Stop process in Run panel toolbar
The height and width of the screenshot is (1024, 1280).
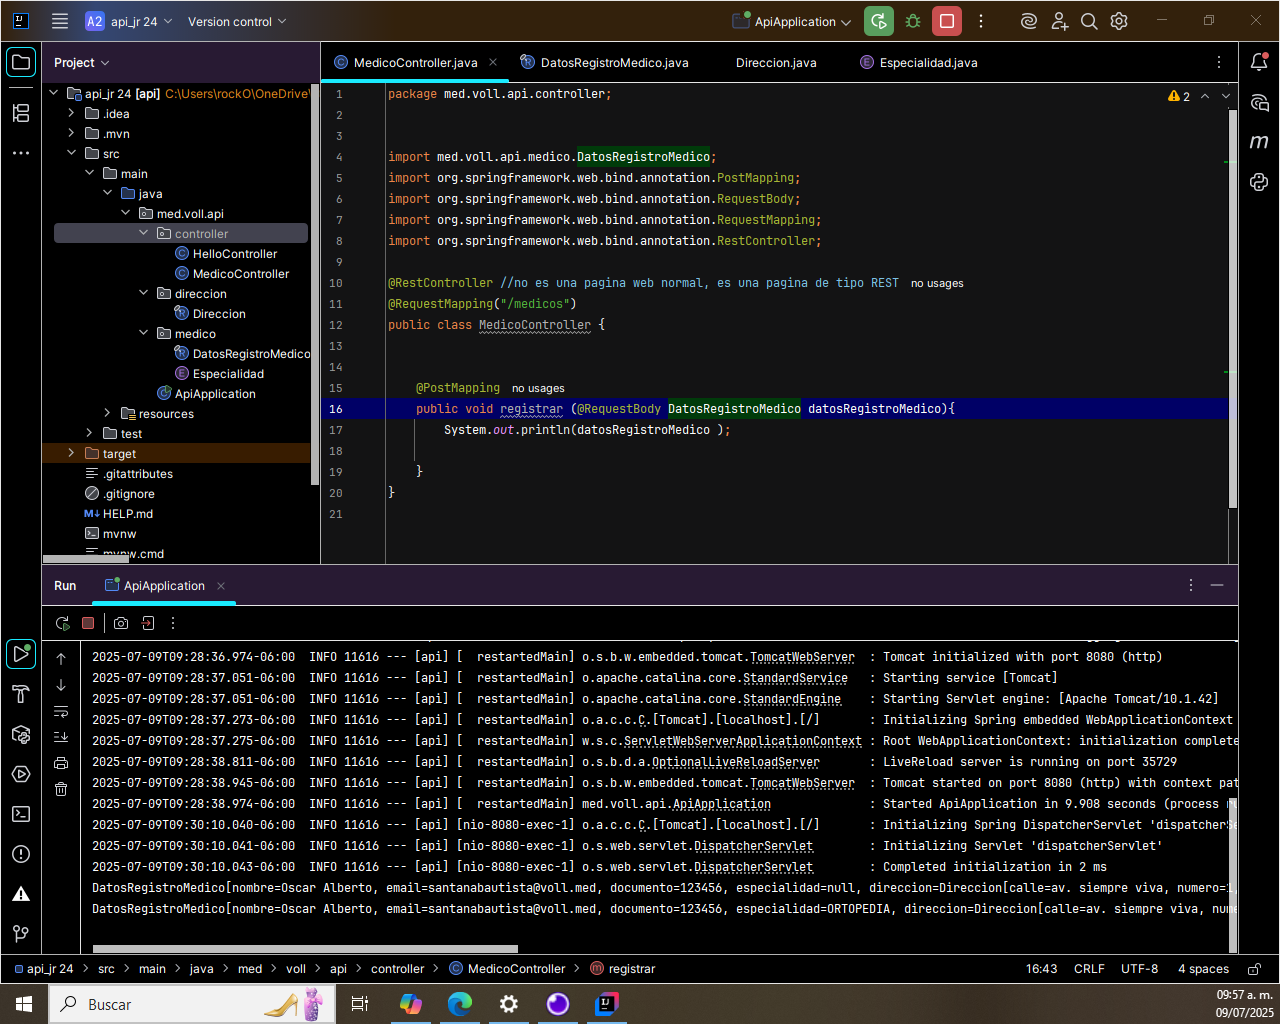coord(88,623)
